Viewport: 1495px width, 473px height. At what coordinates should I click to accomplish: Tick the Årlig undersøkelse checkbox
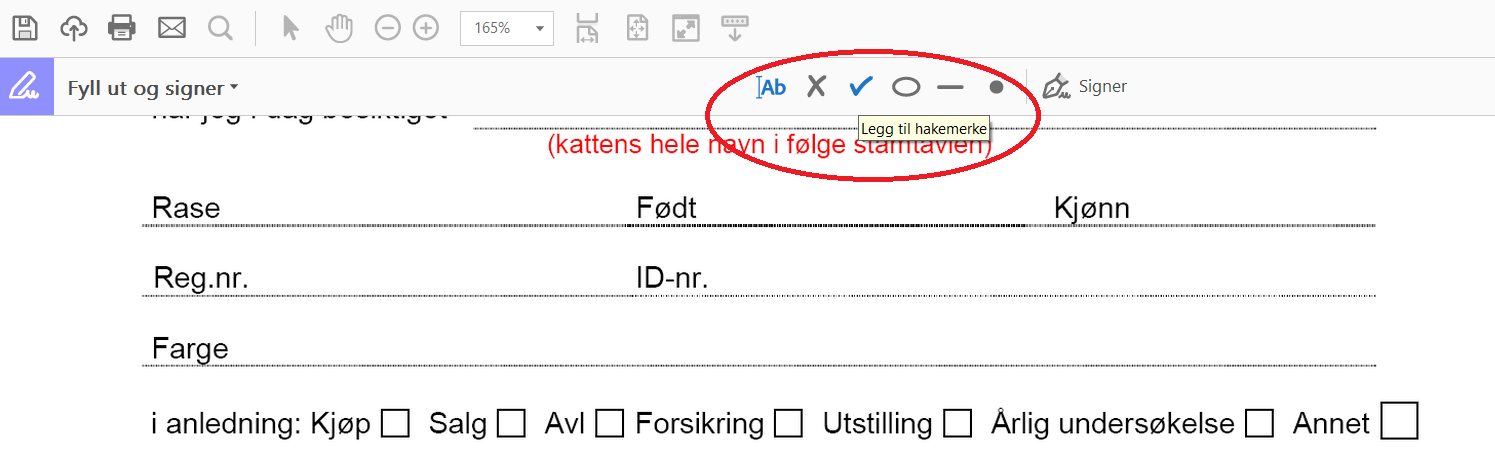[x=1260, y=424]
